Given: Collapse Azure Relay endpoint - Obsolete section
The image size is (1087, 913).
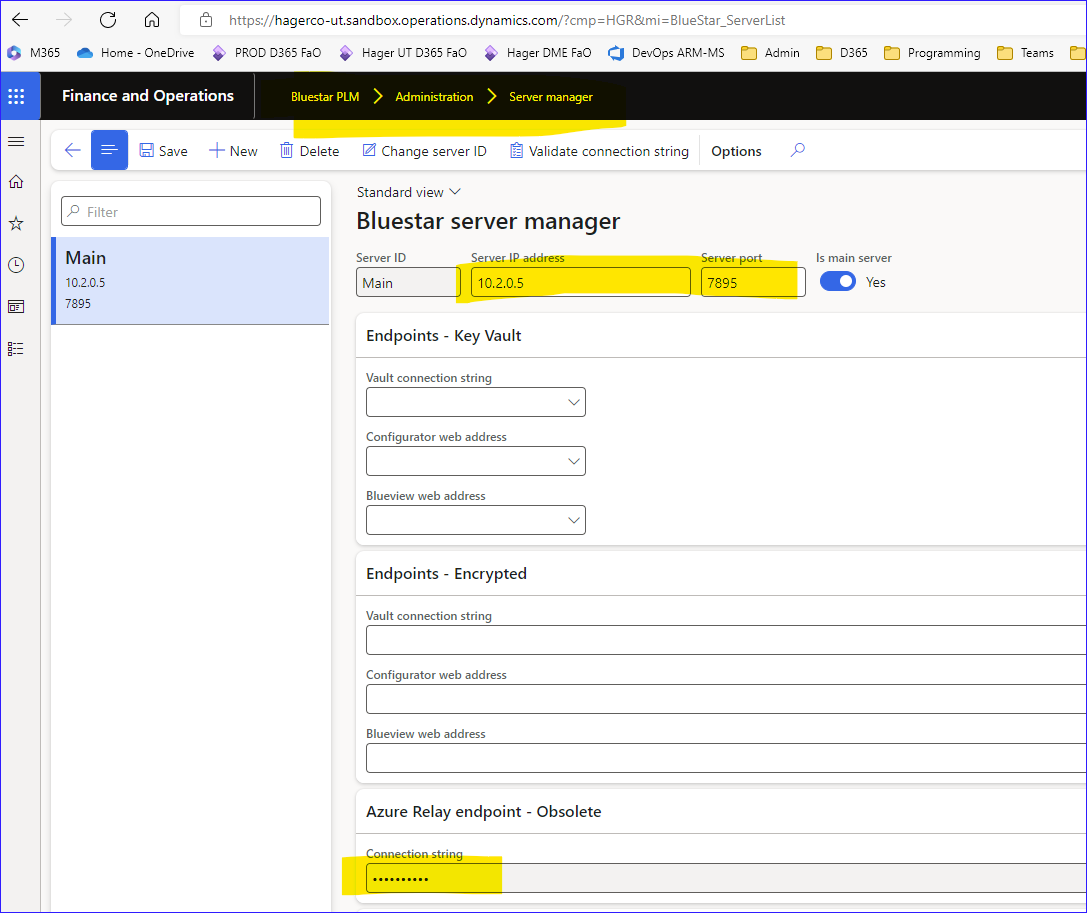Looking at the screenshot, I should [x=483, y=812].
